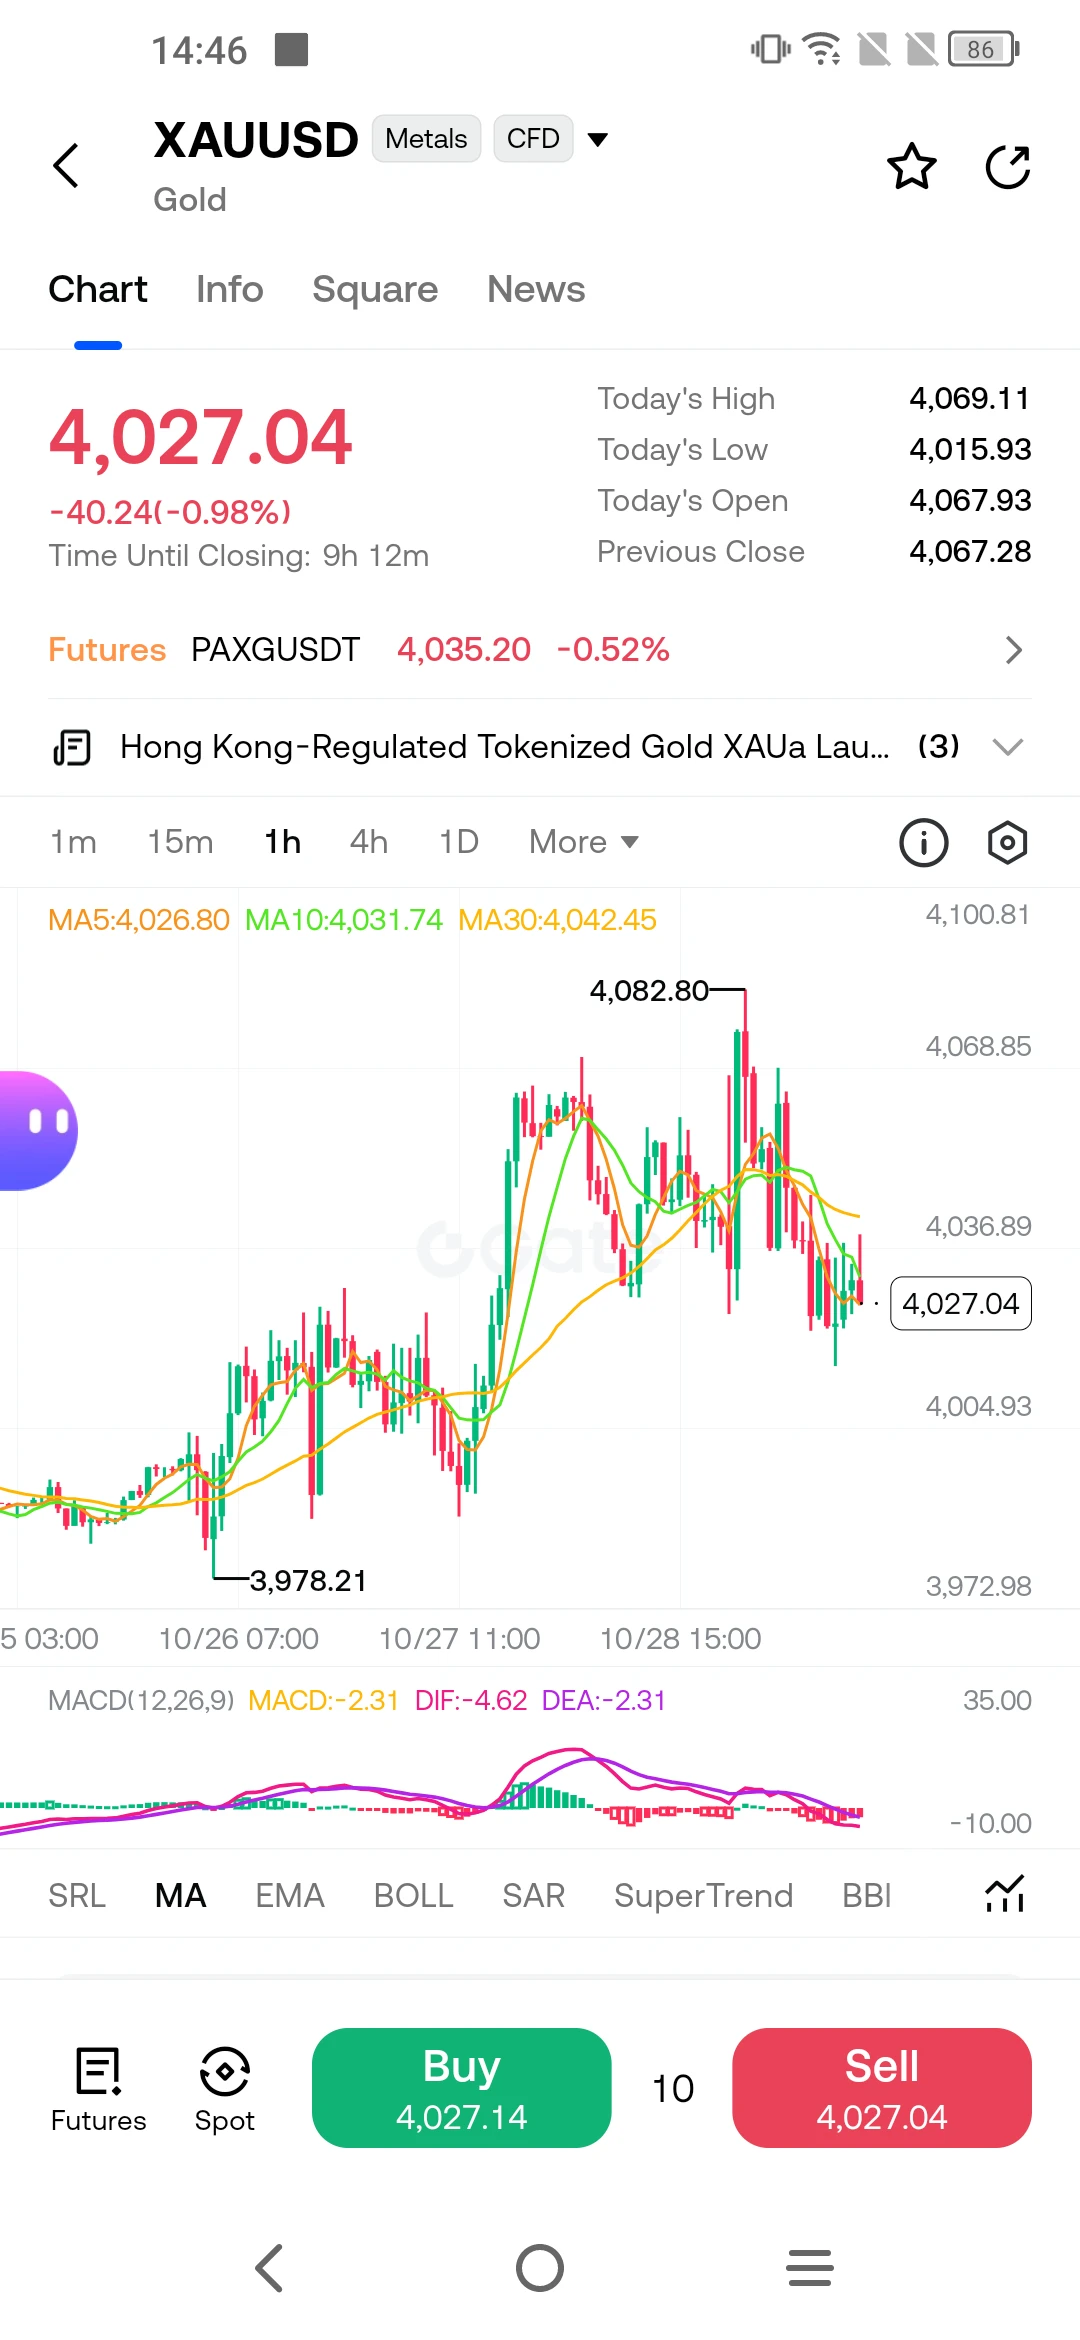Tap the current price label 4,027.04 on chart
Image resolution: width=1080 pixels, height=2340 pixels.
960,1303
